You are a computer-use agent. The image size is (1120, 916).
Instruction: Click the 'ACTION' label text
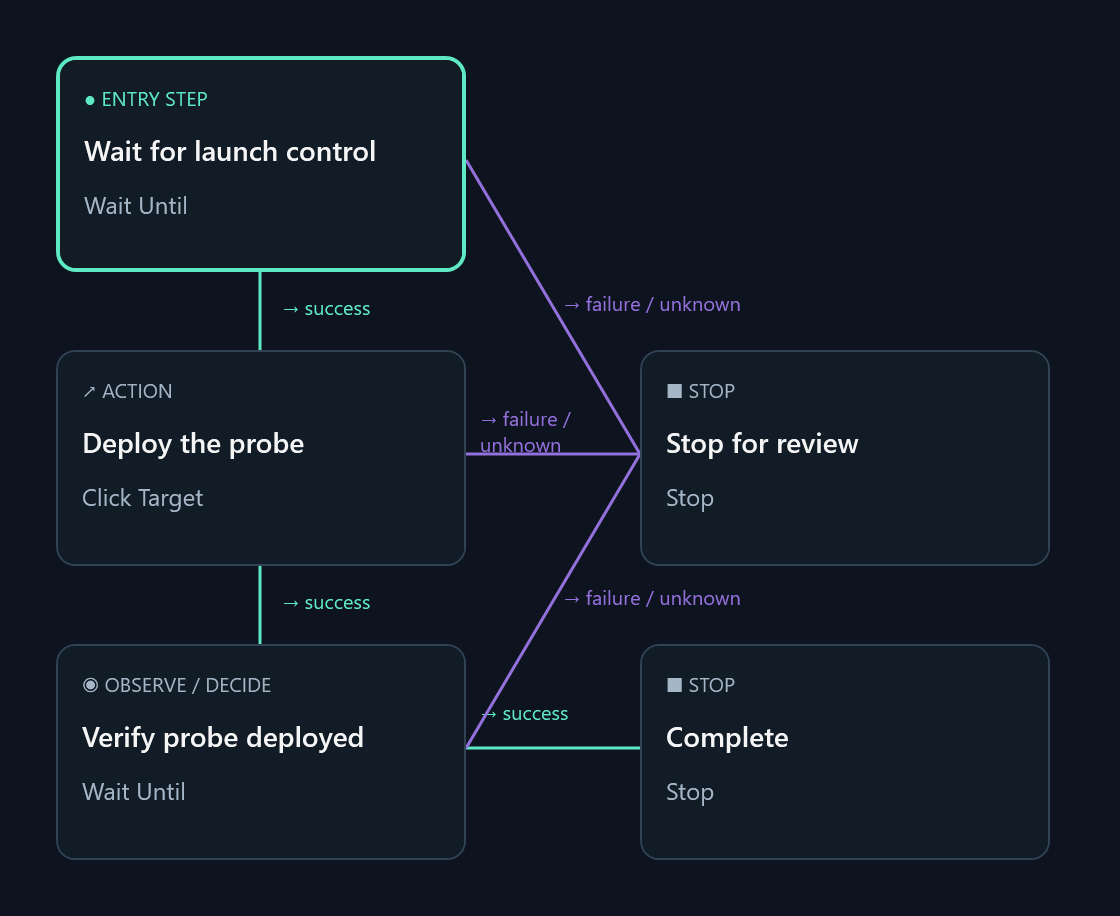point(137,392)
